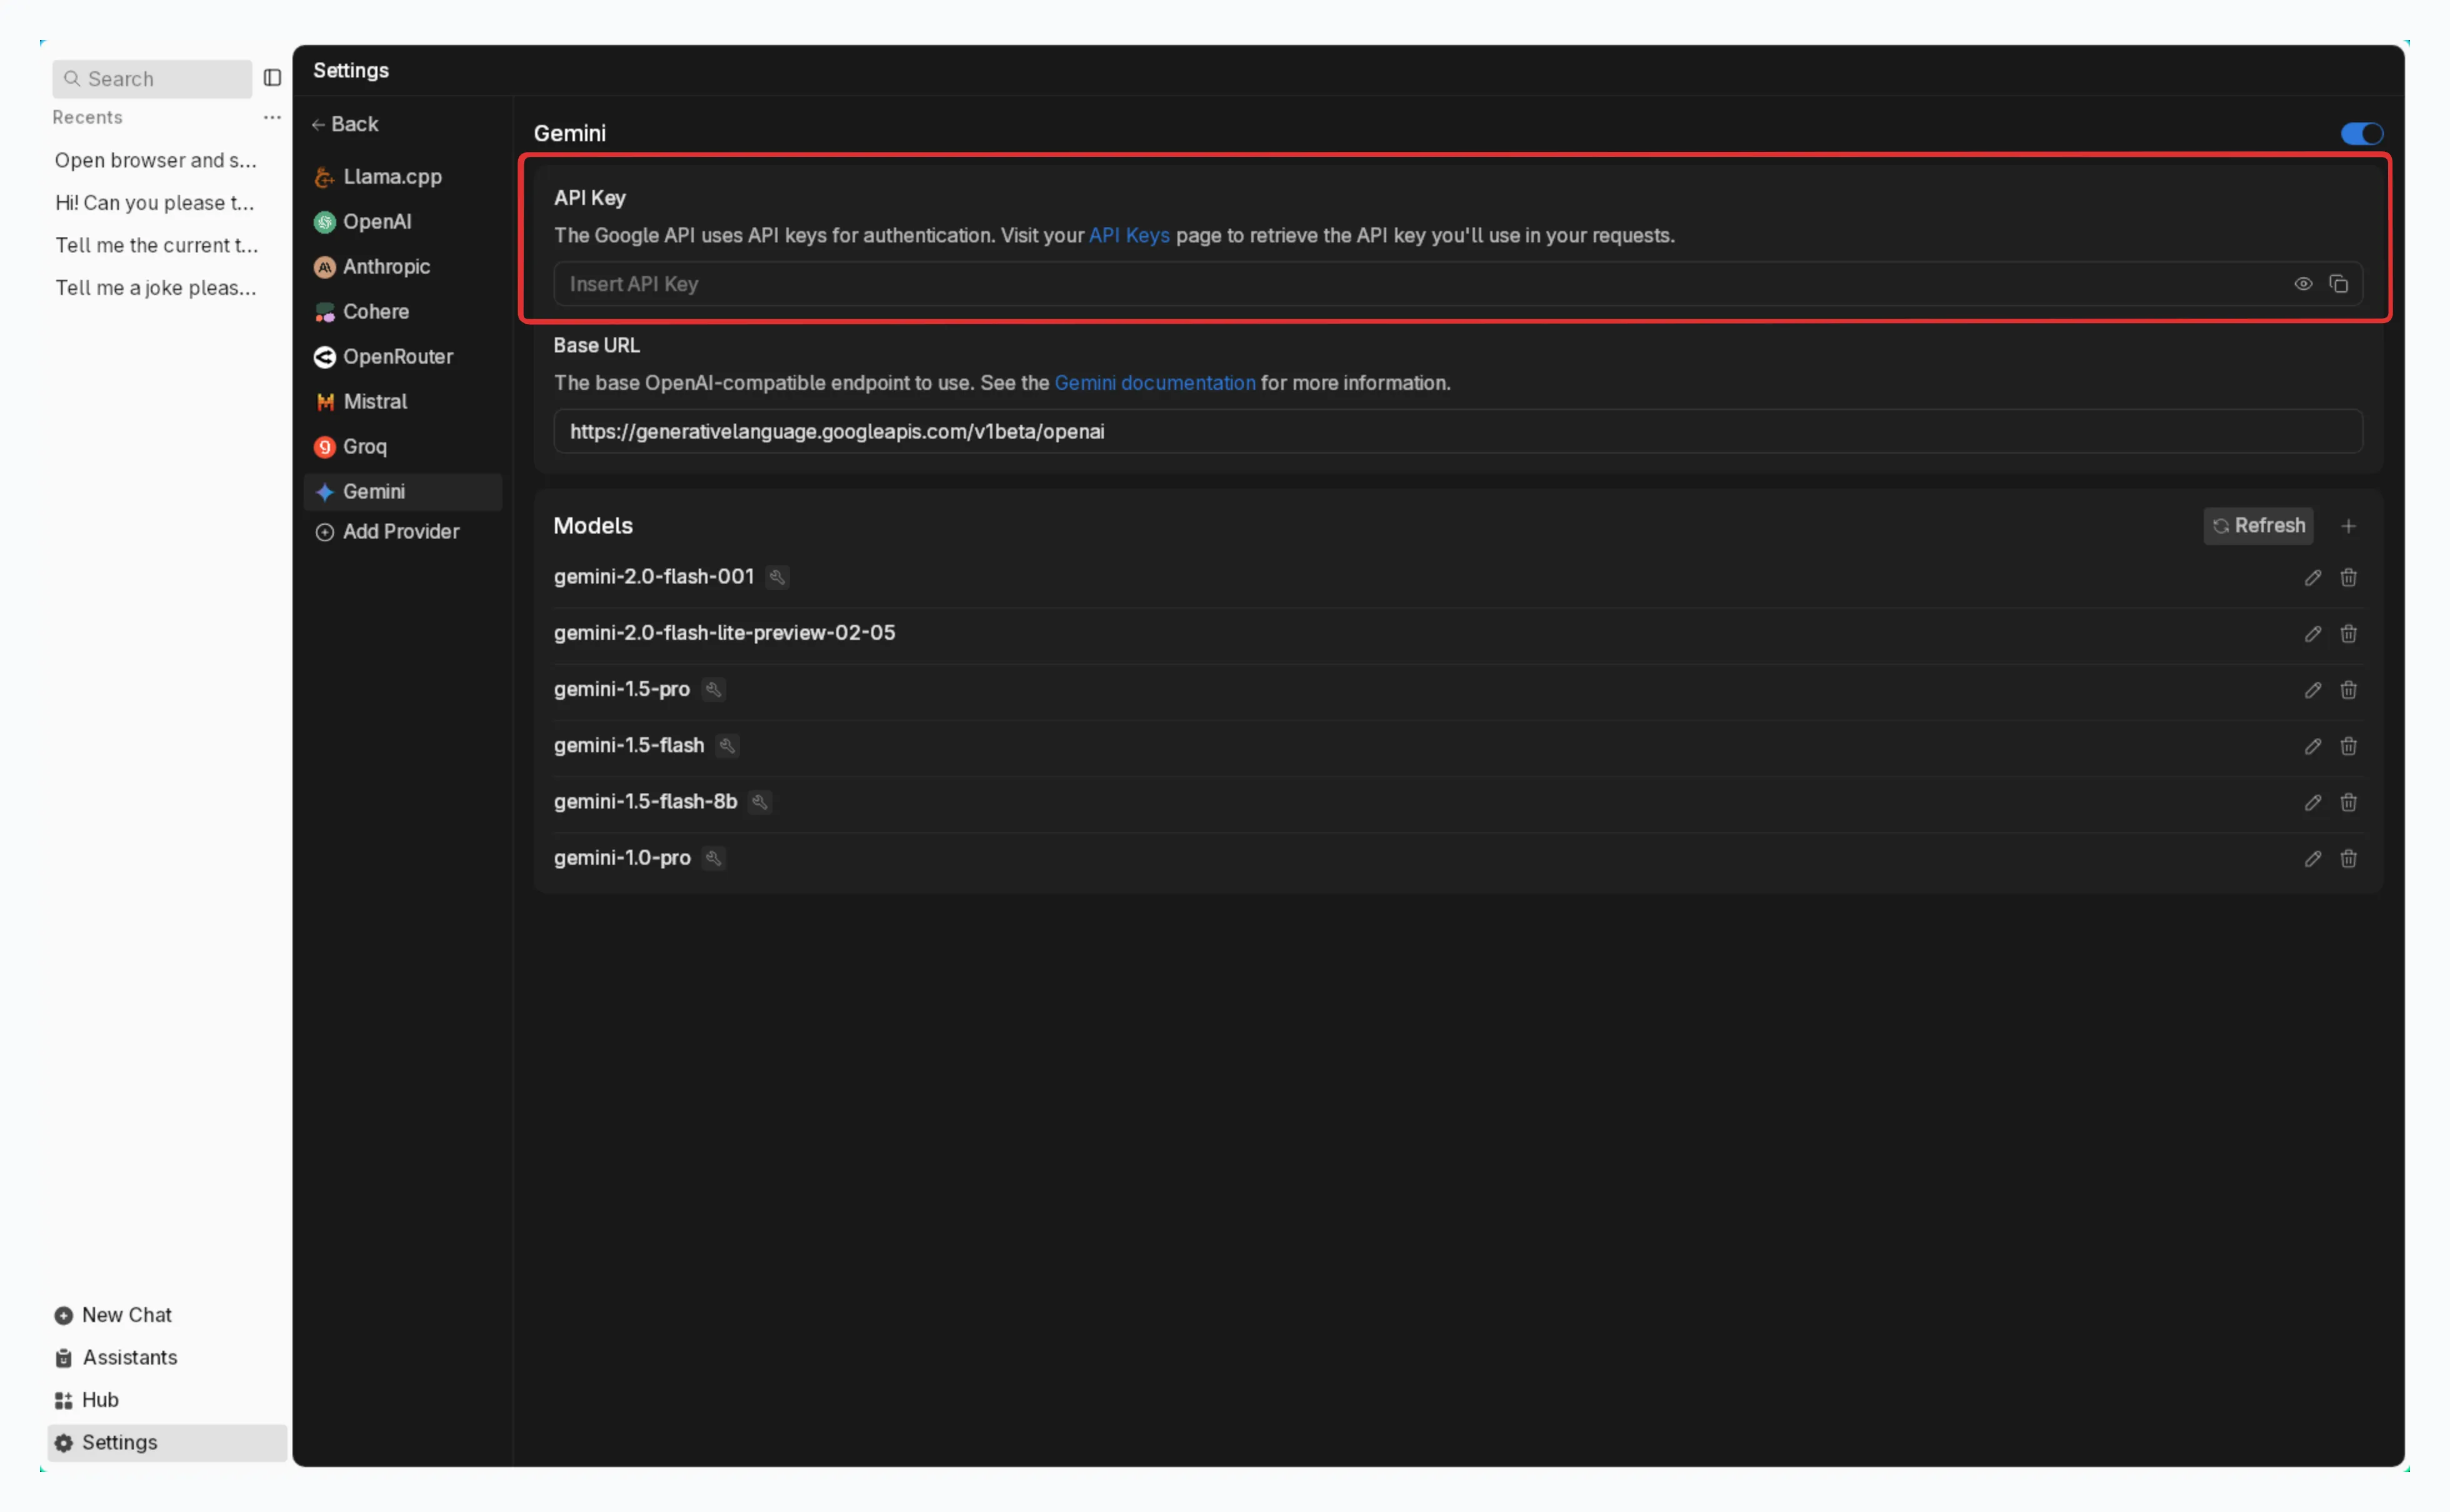The image size is (2450, 1512).
Task: Open the Recents three-dots menu
Action: point(272,117)
